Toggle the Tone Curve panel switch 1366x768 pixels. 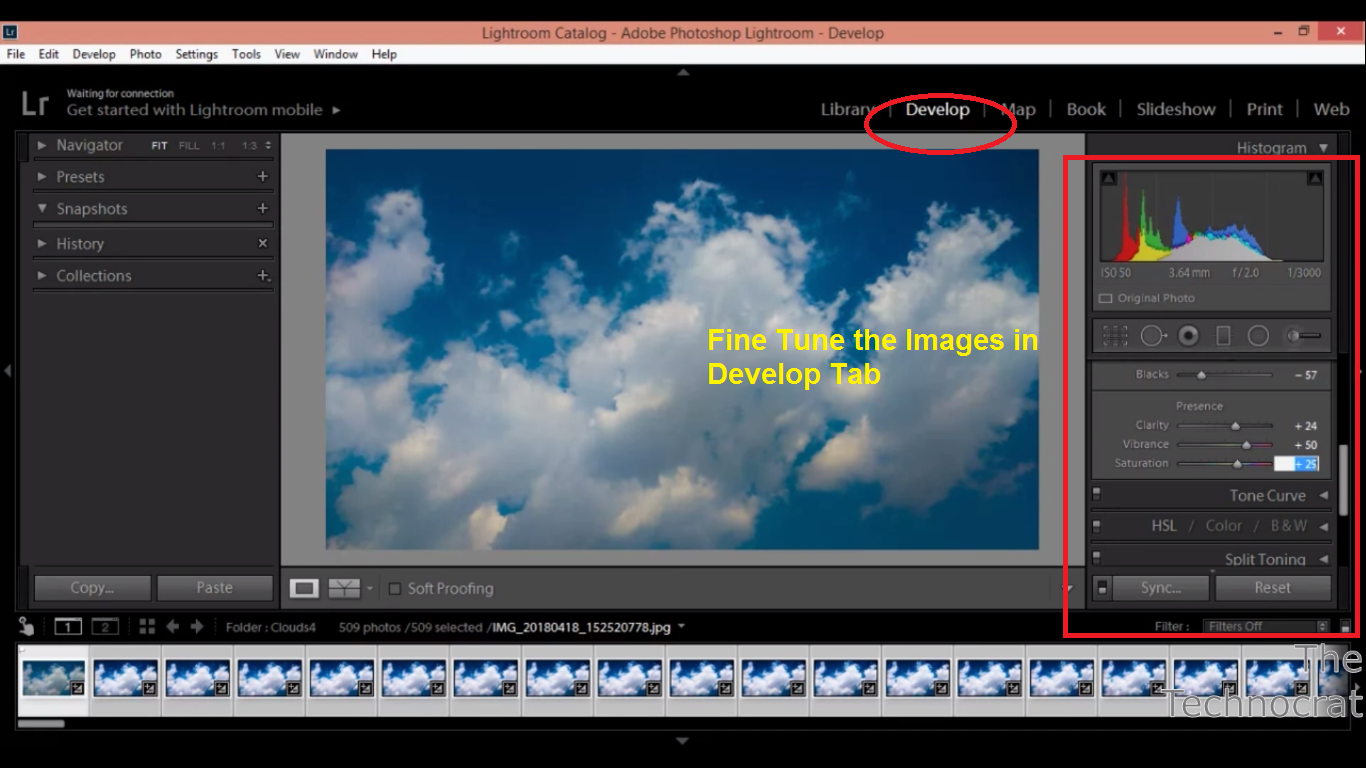pos(1096,494)
